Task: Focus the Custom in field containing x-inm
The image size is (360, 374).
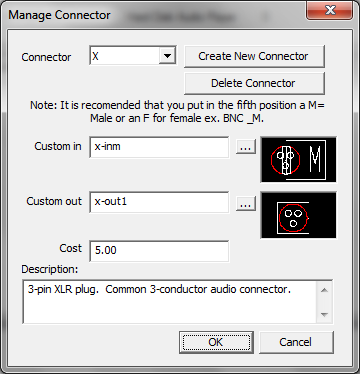Action: point(159,147)
